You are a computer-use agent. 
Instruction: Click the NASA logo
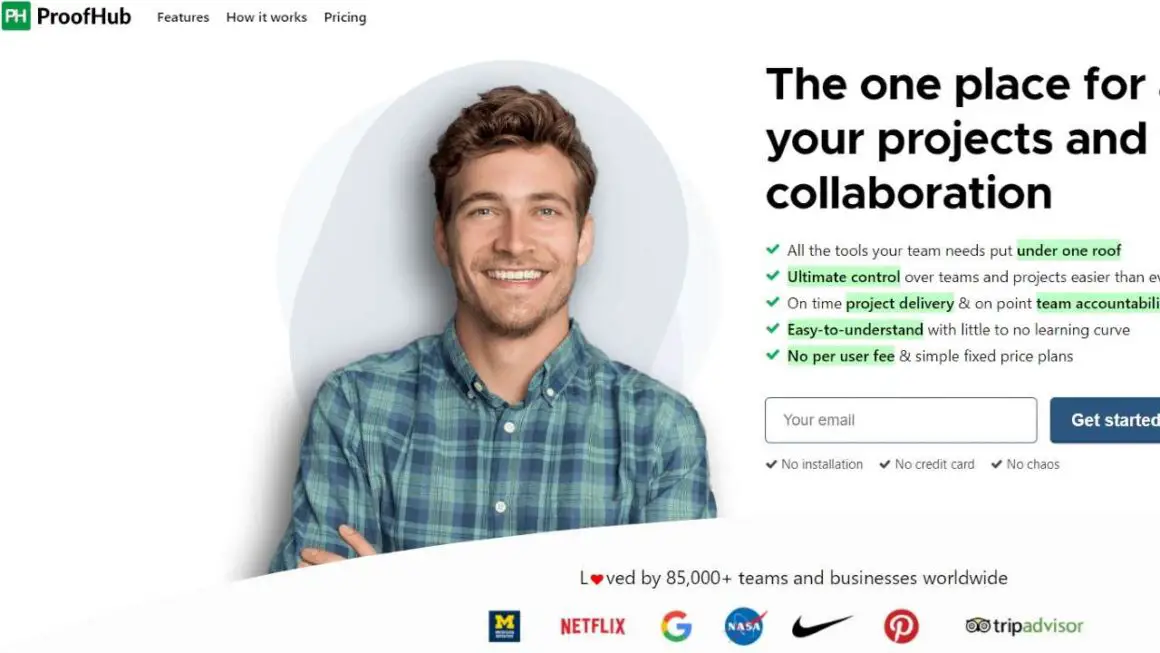(x=745, y=626)
